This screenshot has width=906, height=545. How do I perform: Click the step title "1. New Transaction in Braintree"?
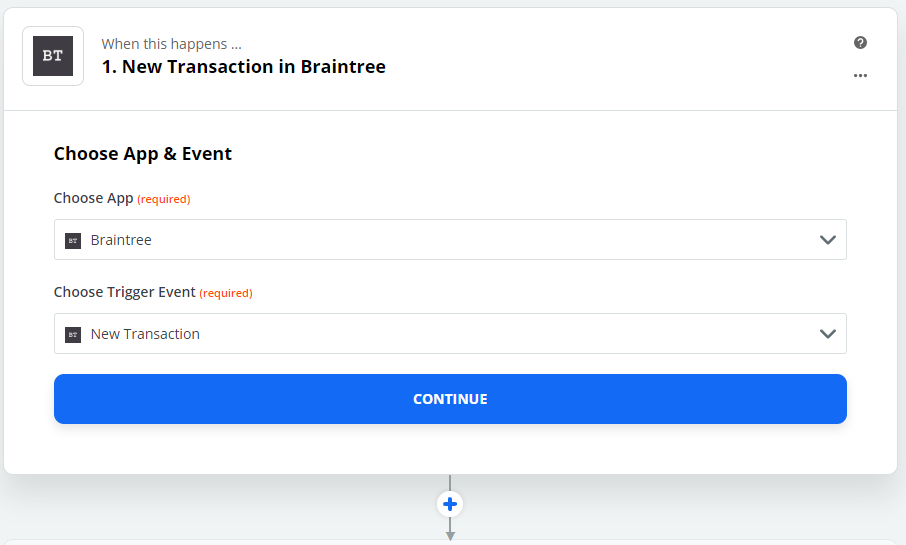[243, 67]
